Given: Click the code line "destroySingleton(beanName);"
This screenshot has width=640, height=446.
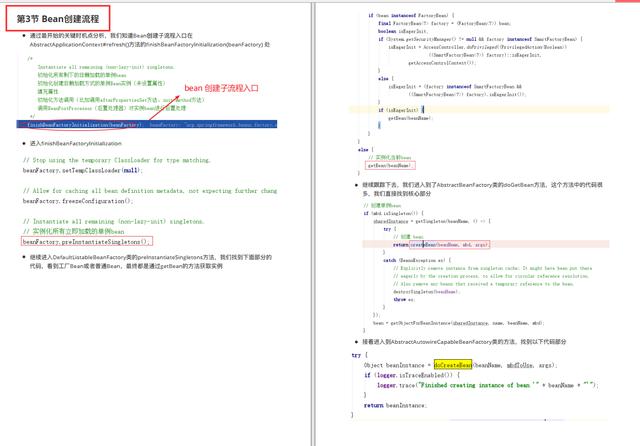Looking at the screenshot, I should 427,292.
